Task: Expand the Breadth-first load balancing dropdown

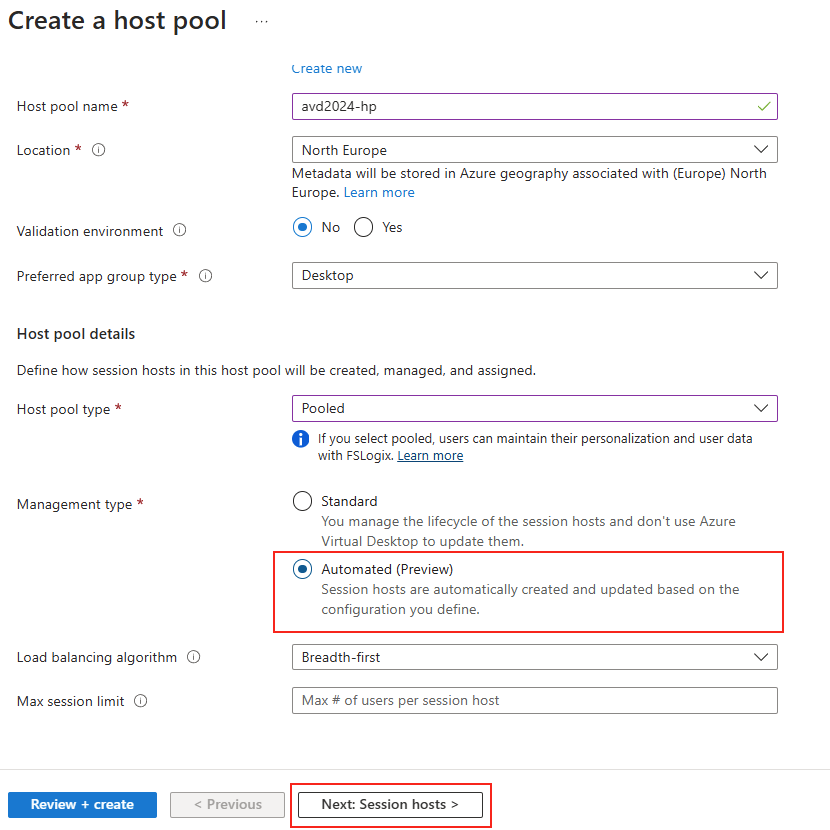Action: 535,657
